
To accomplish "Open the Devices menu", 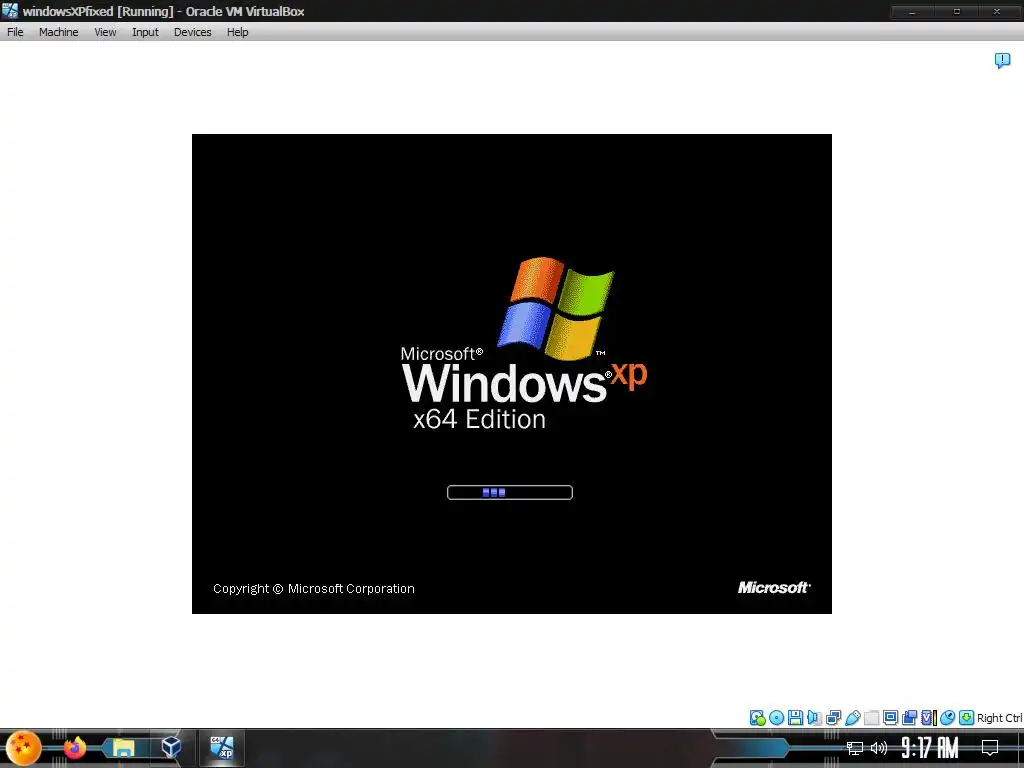I will (x=192, y=32).
